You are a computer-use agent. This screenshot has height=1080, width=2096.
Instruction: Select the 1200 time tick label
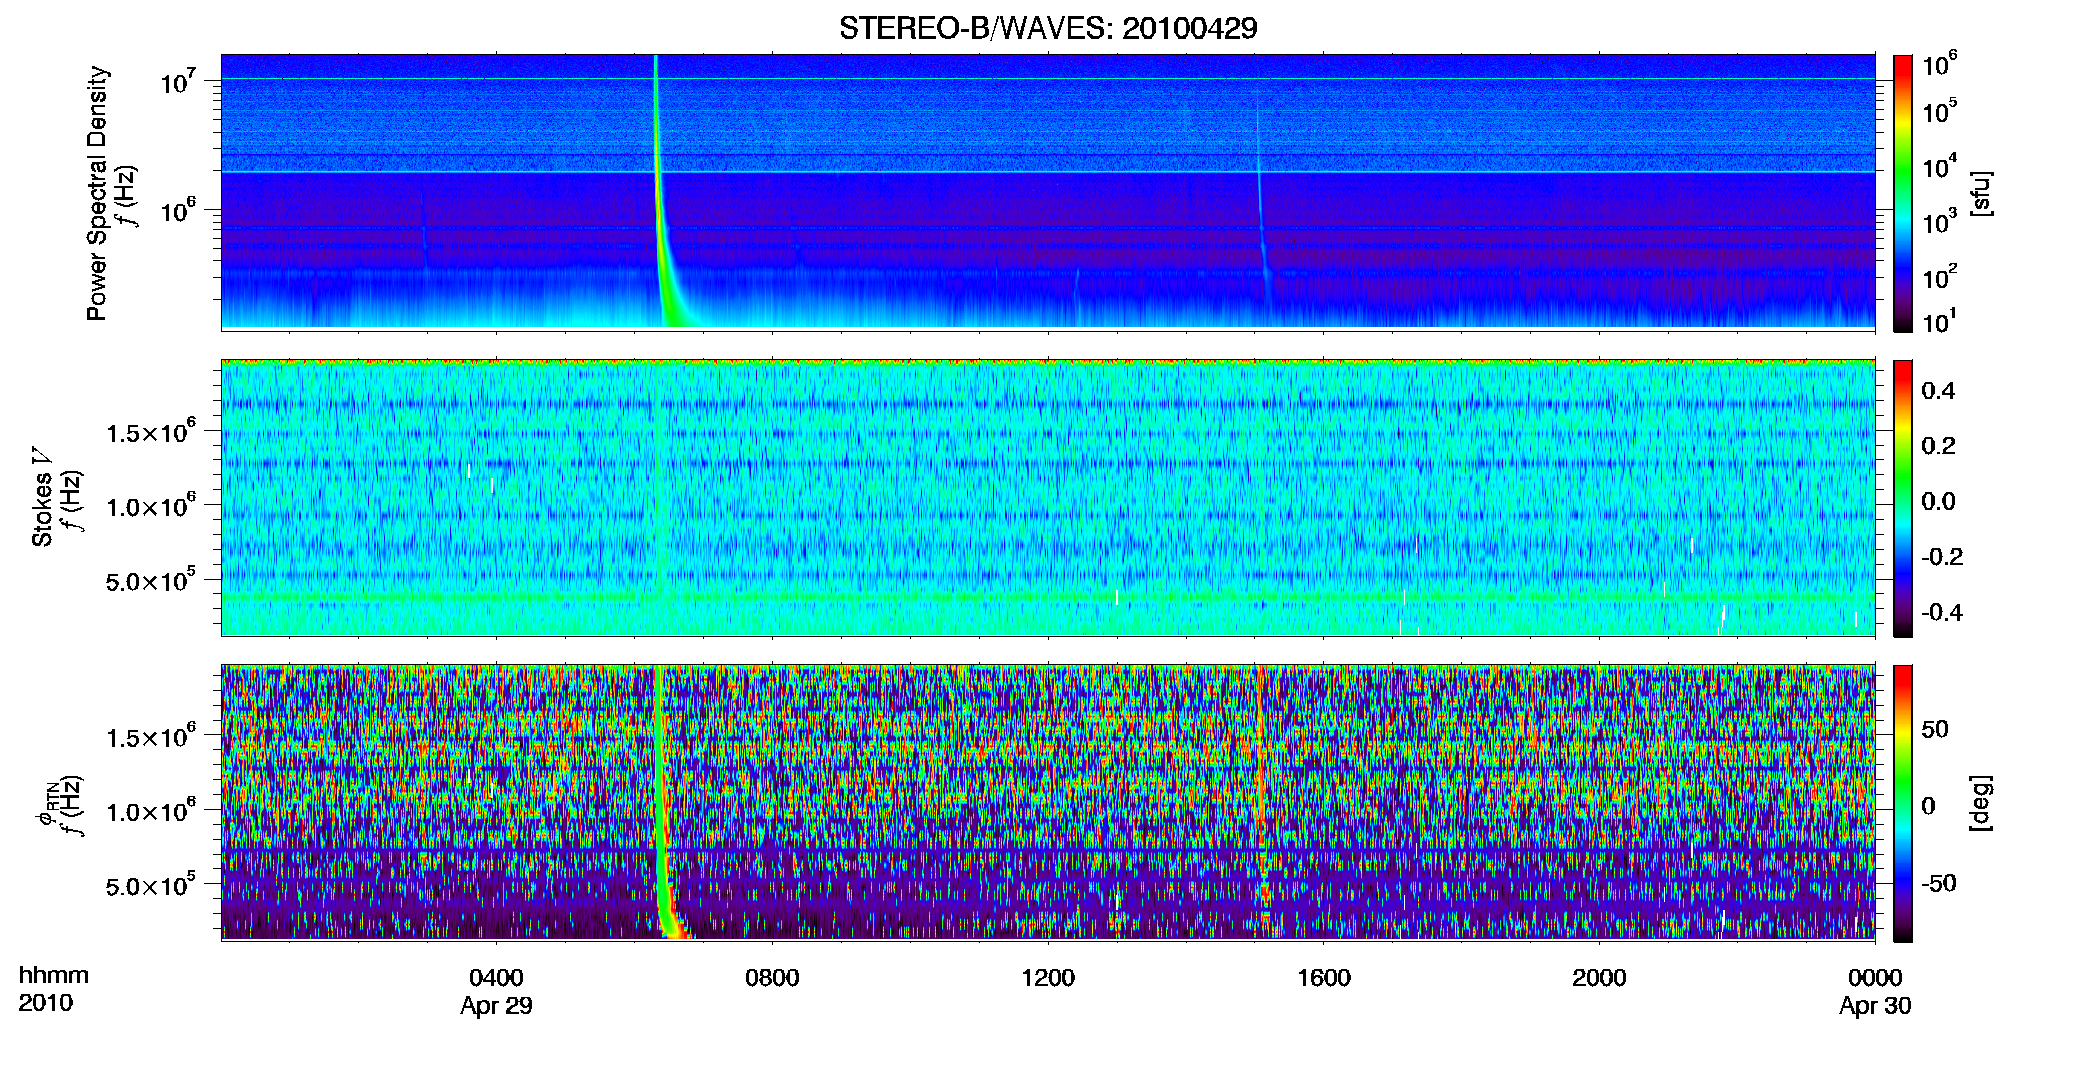pos(1048,978)
